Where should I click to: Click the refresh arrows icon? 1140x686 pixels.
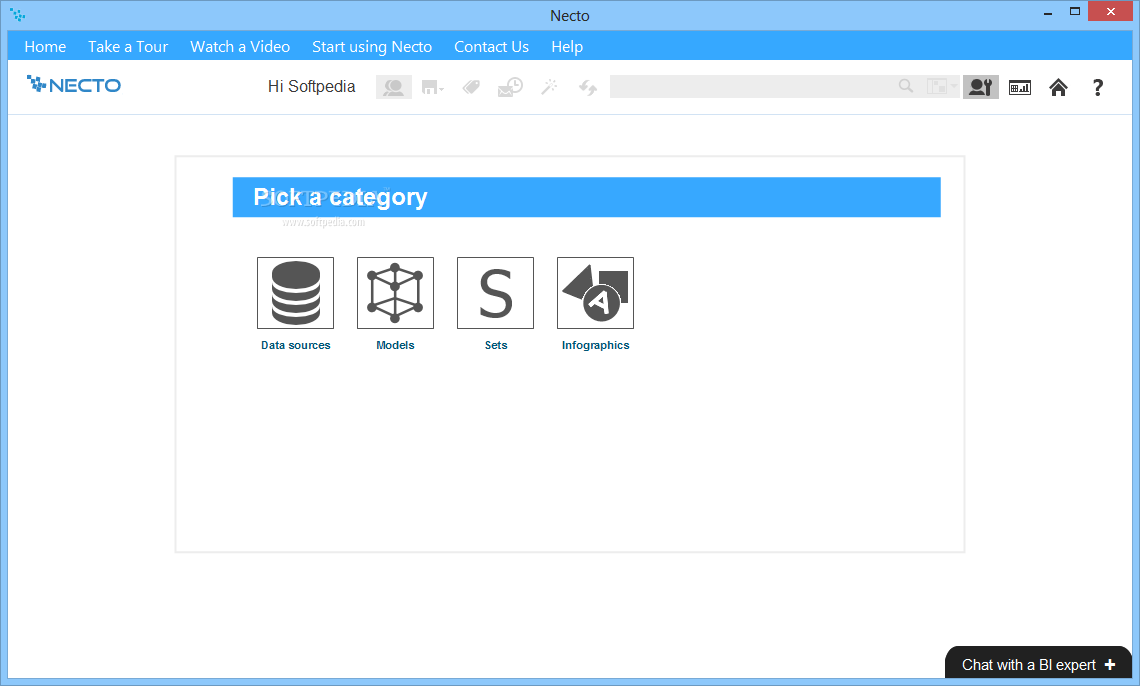click(x=588, y=88)
